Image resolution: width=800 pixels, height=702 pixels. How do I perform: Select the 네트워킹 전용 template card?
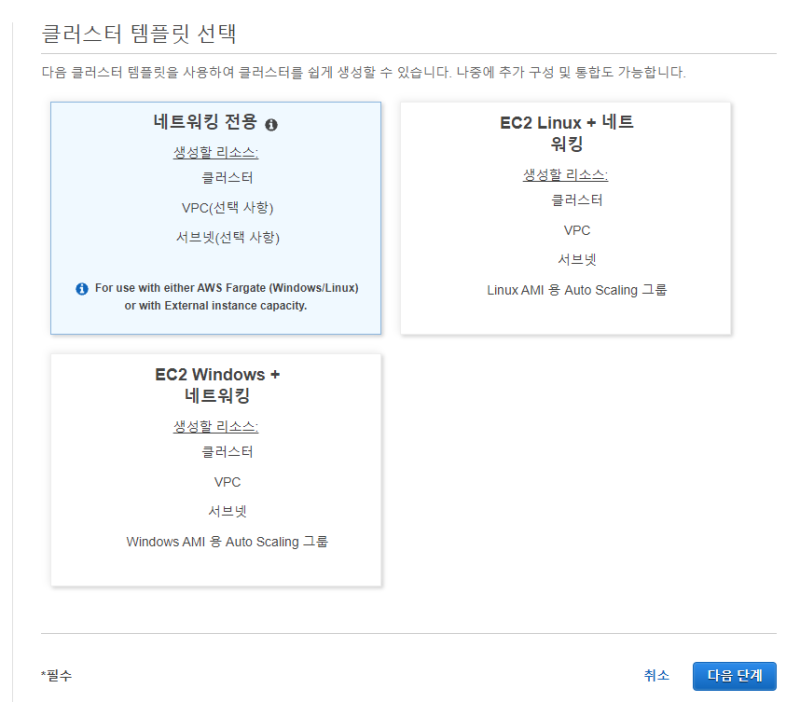point(215,218)
